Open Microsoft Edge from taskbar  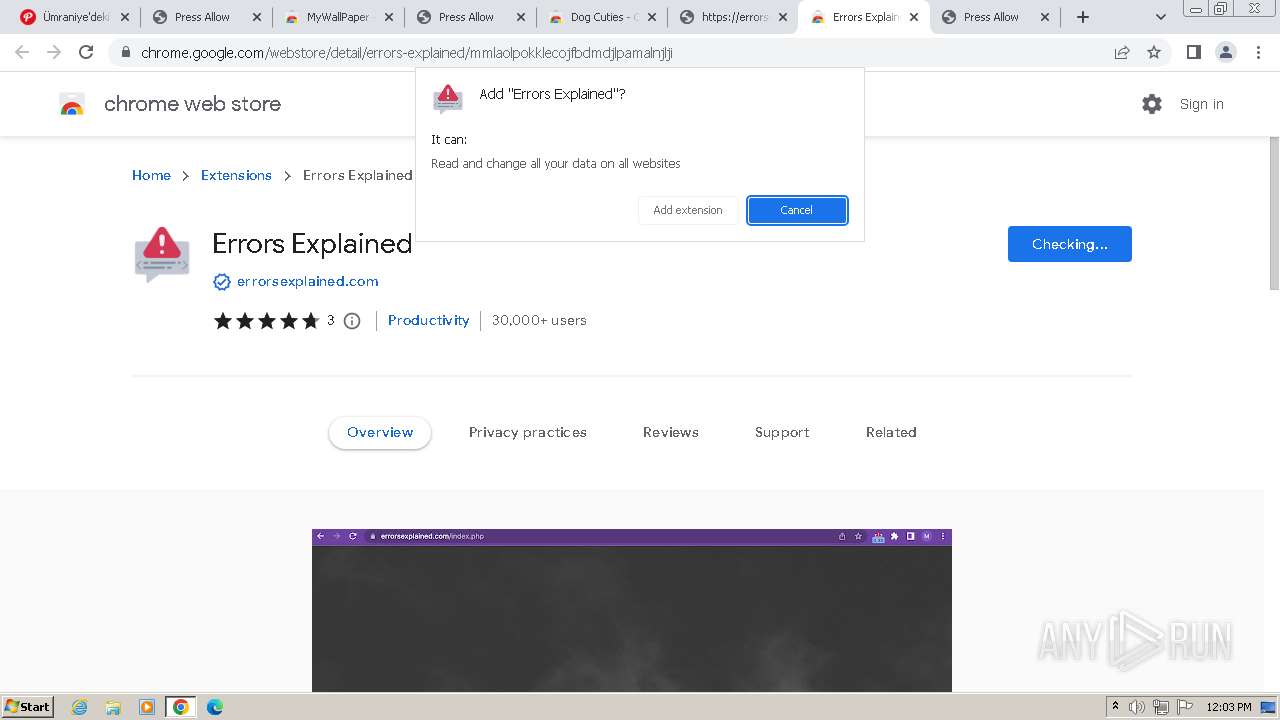tap(215, 707)
